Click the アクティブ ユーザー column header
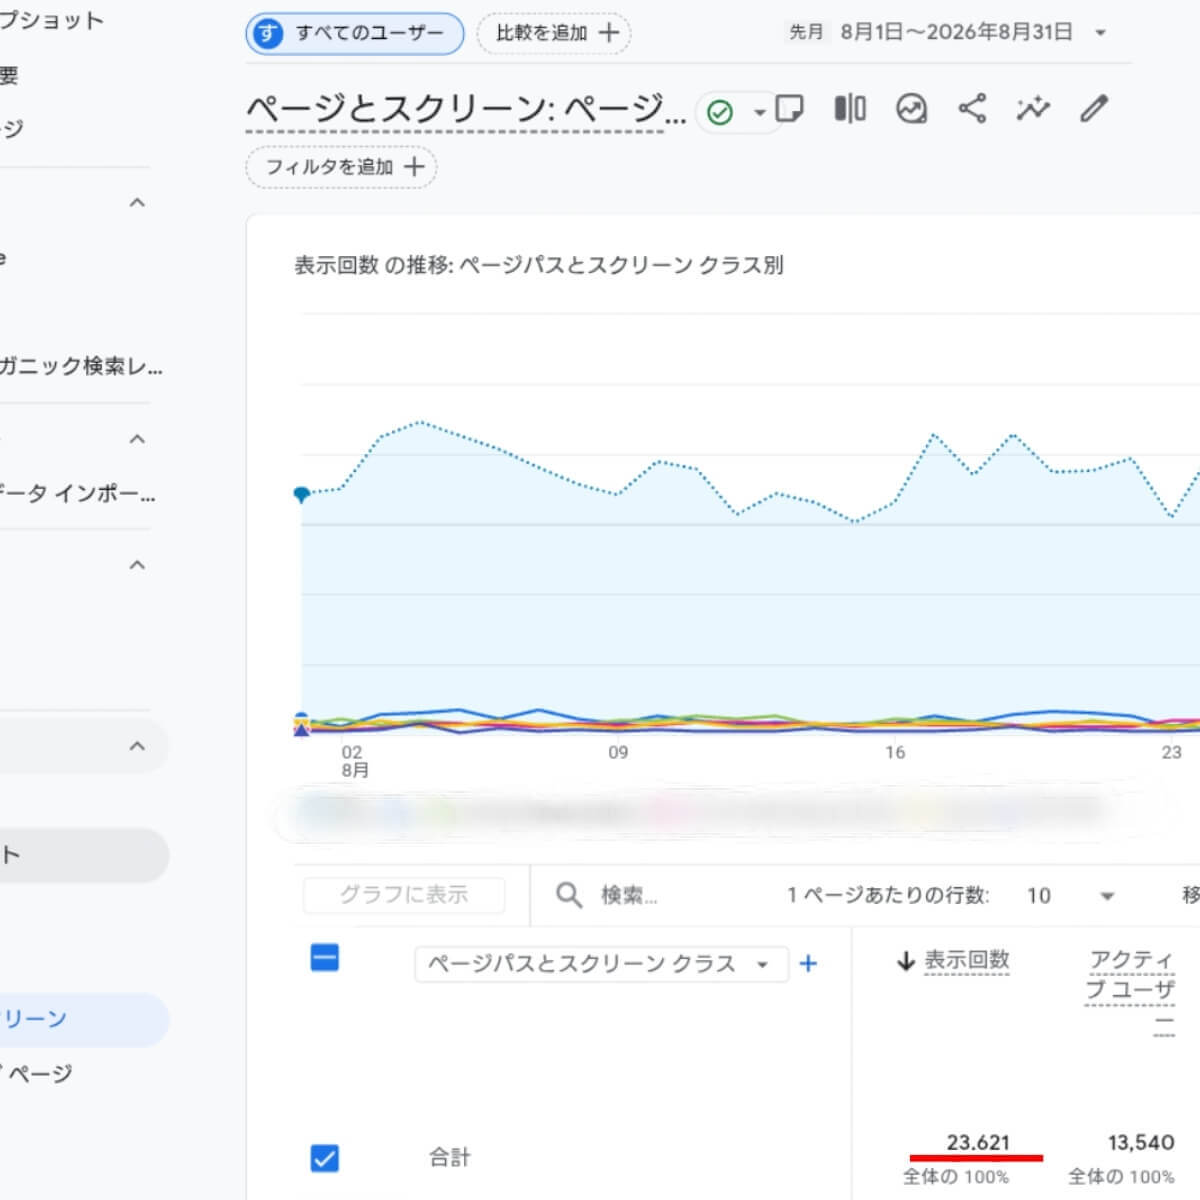 pos(1131,992)
